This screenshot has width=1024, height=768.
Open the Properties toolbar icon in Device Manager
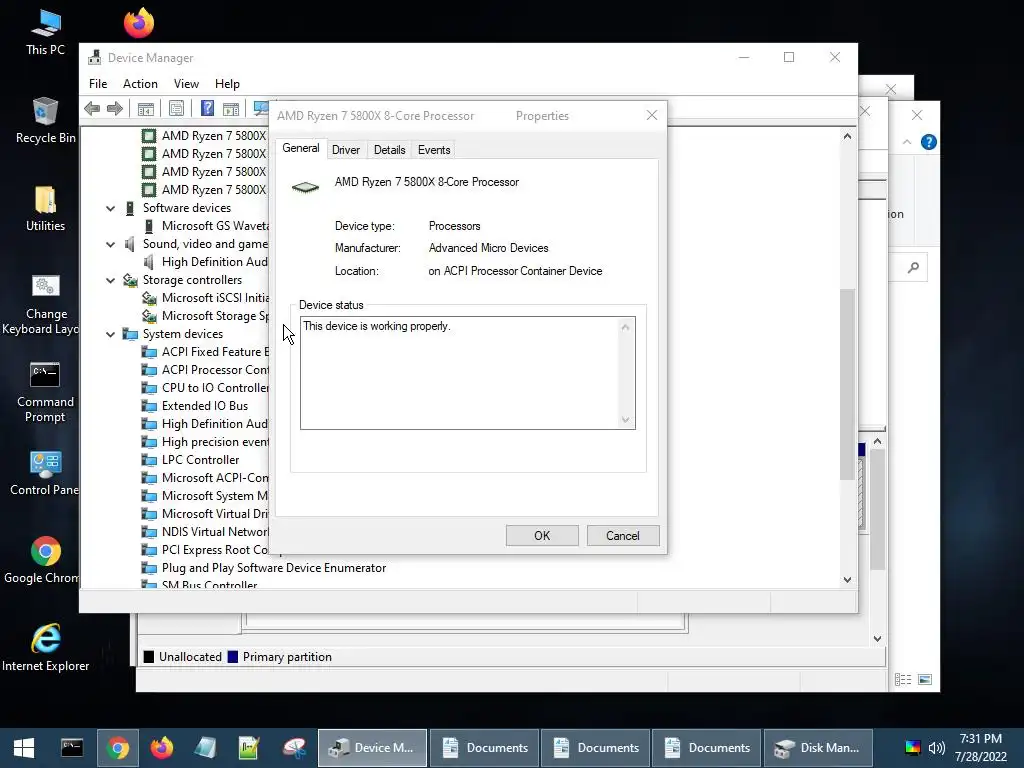pos(176,108)
